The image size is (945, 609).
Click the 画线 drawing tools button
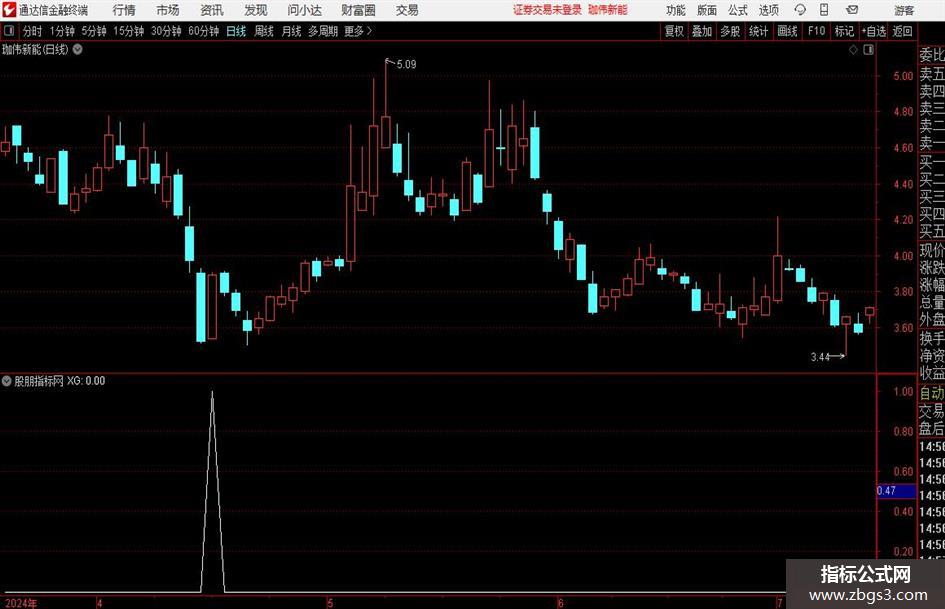click(x=787, y=31)
